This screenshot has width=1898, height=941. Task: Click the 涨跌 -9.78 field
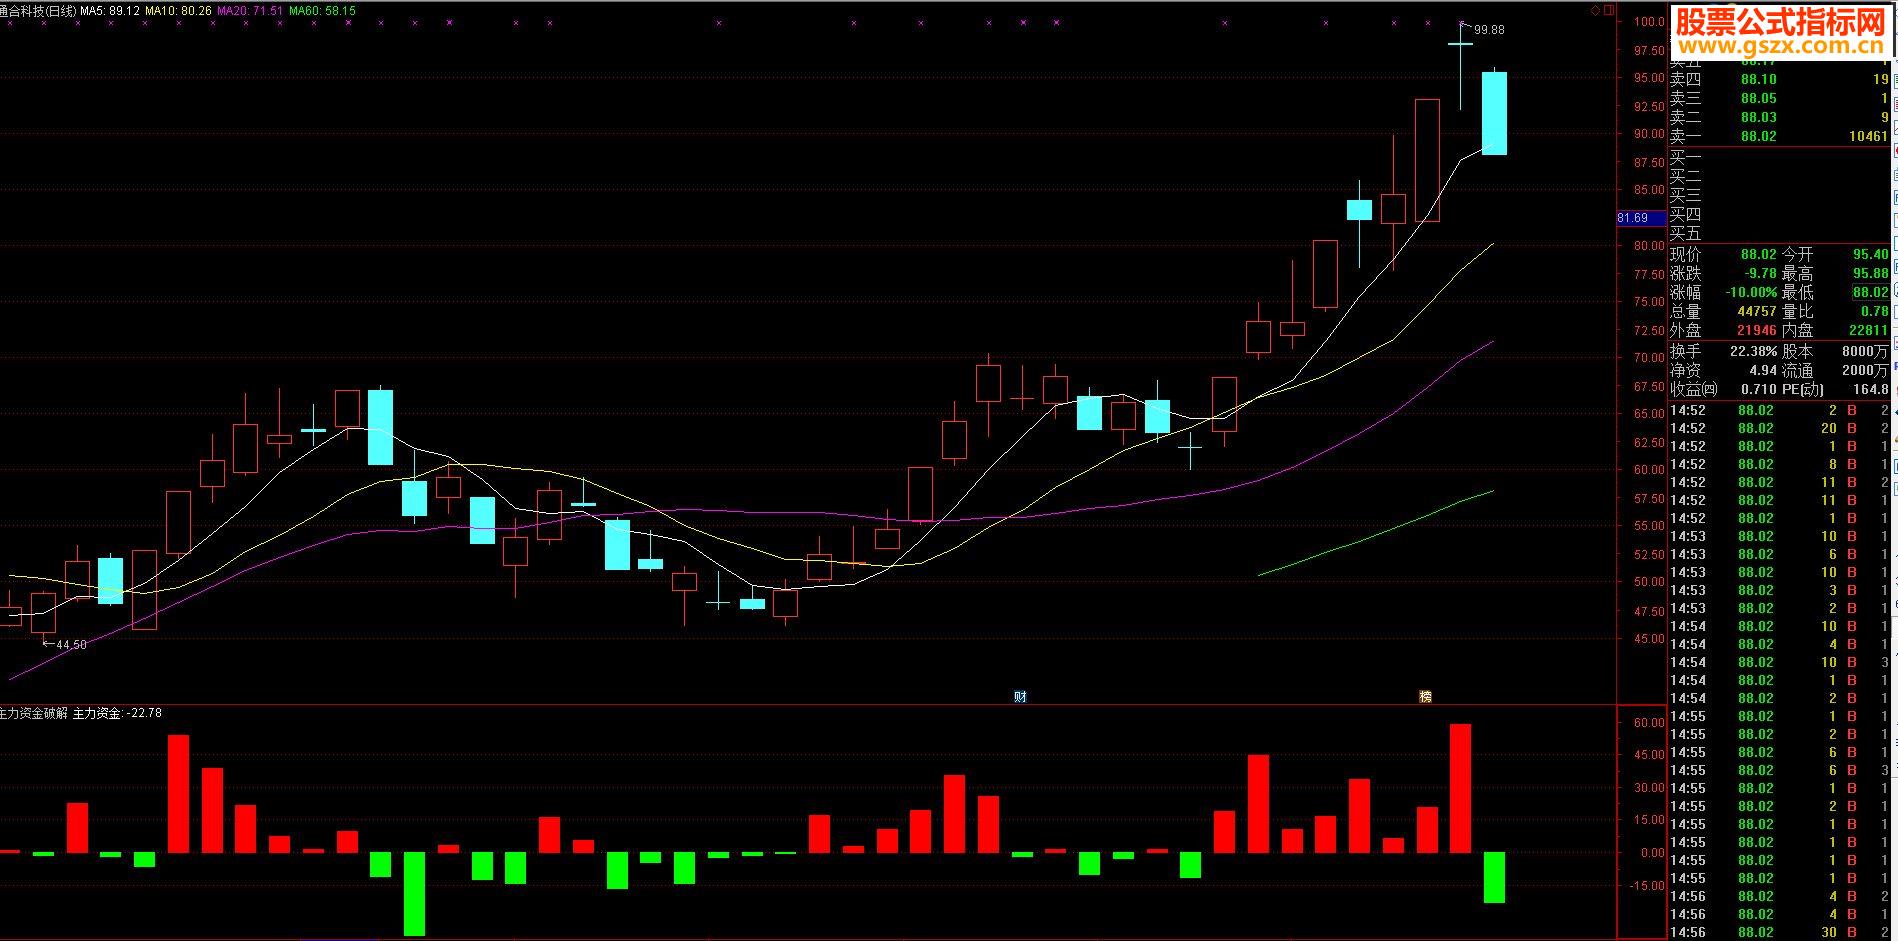(x=1724, y=274)
